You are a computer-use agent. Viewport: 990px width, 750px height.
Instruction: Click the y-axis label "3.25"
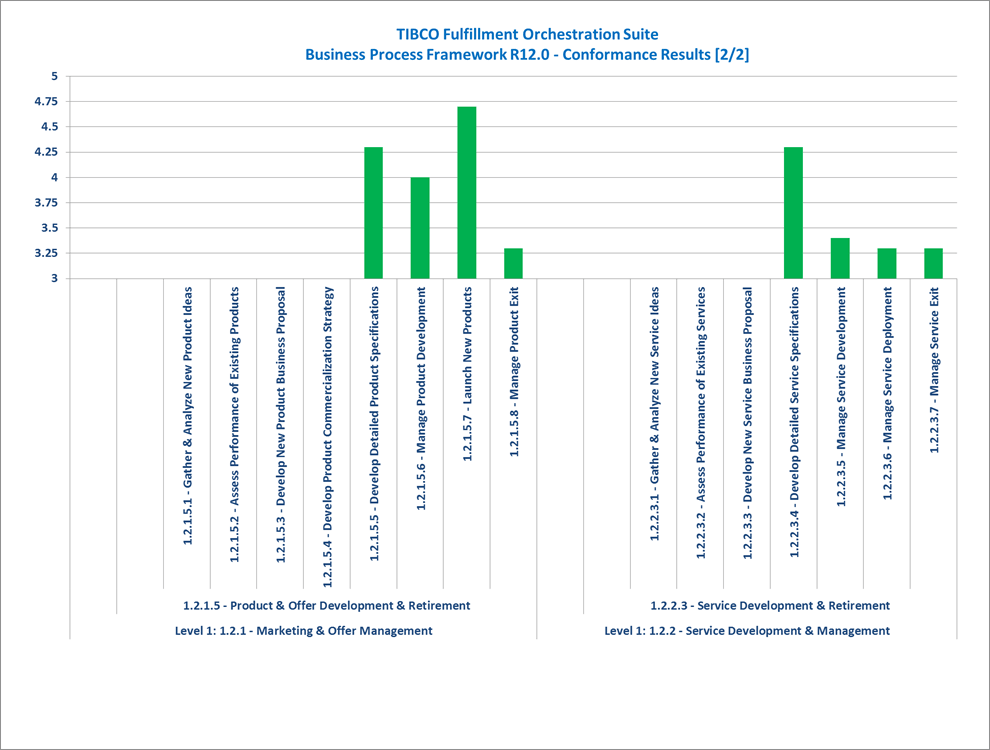(45, 253)
